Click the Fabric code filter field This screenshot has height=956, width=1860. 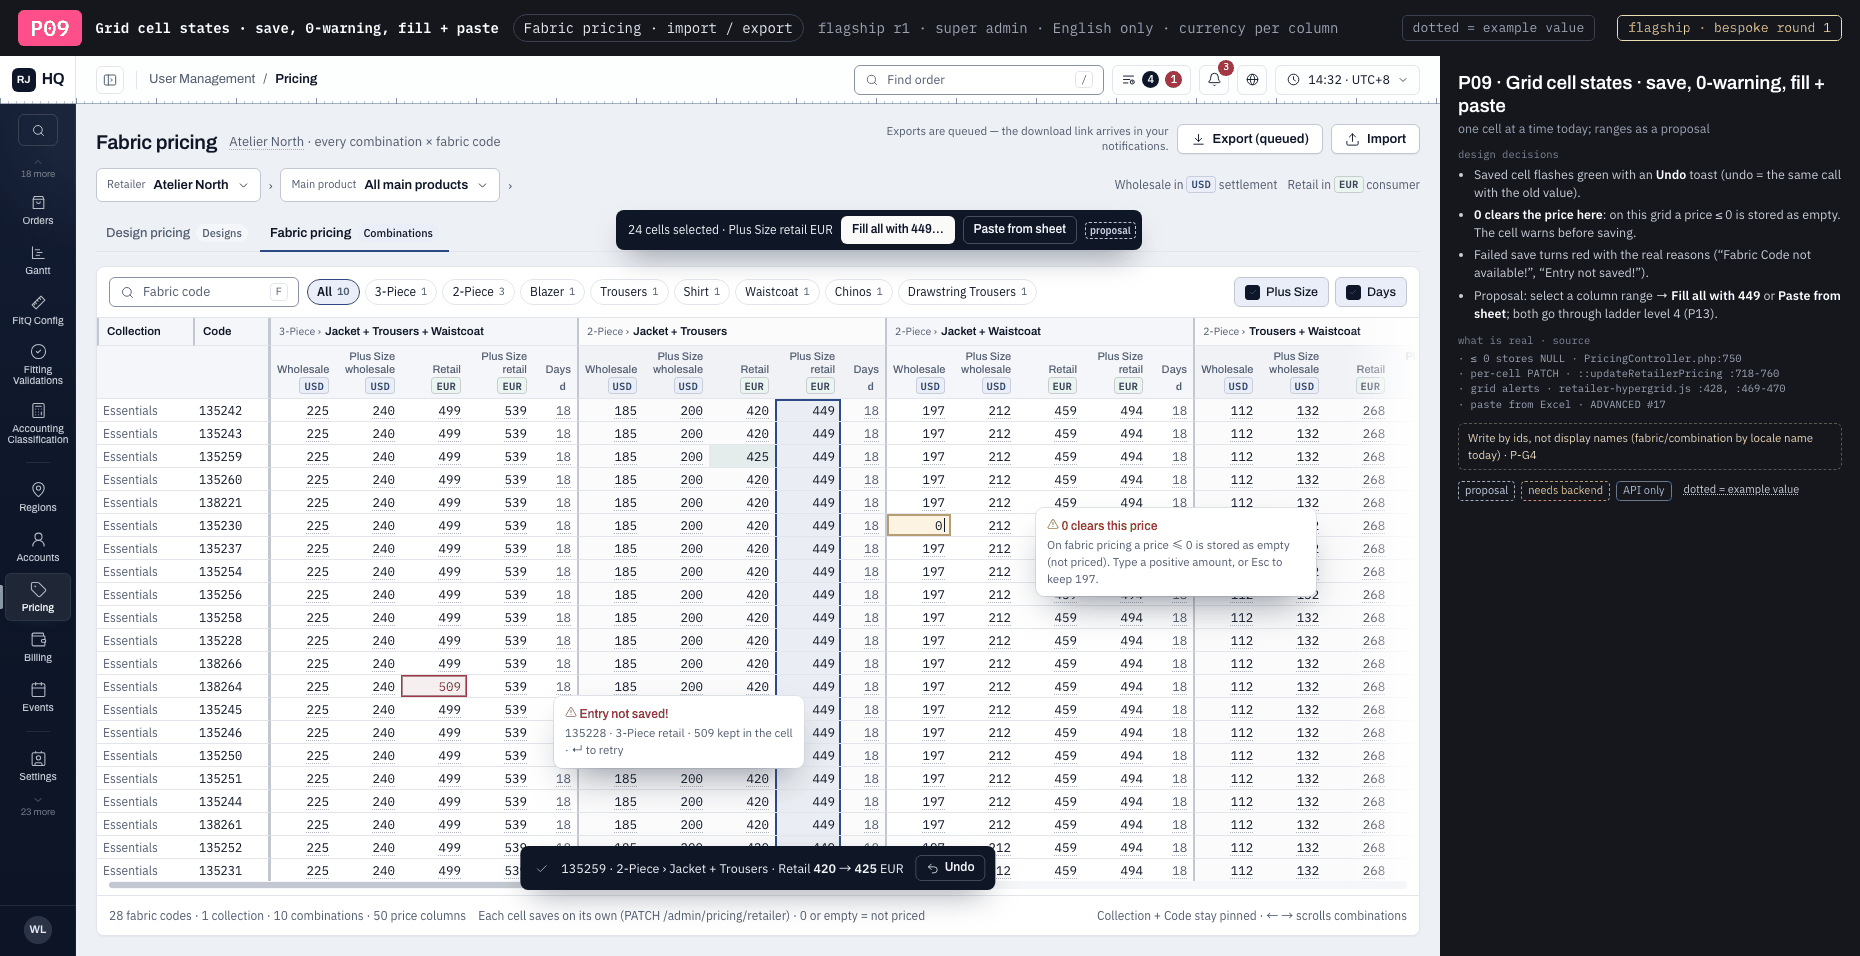coord(204,292)
